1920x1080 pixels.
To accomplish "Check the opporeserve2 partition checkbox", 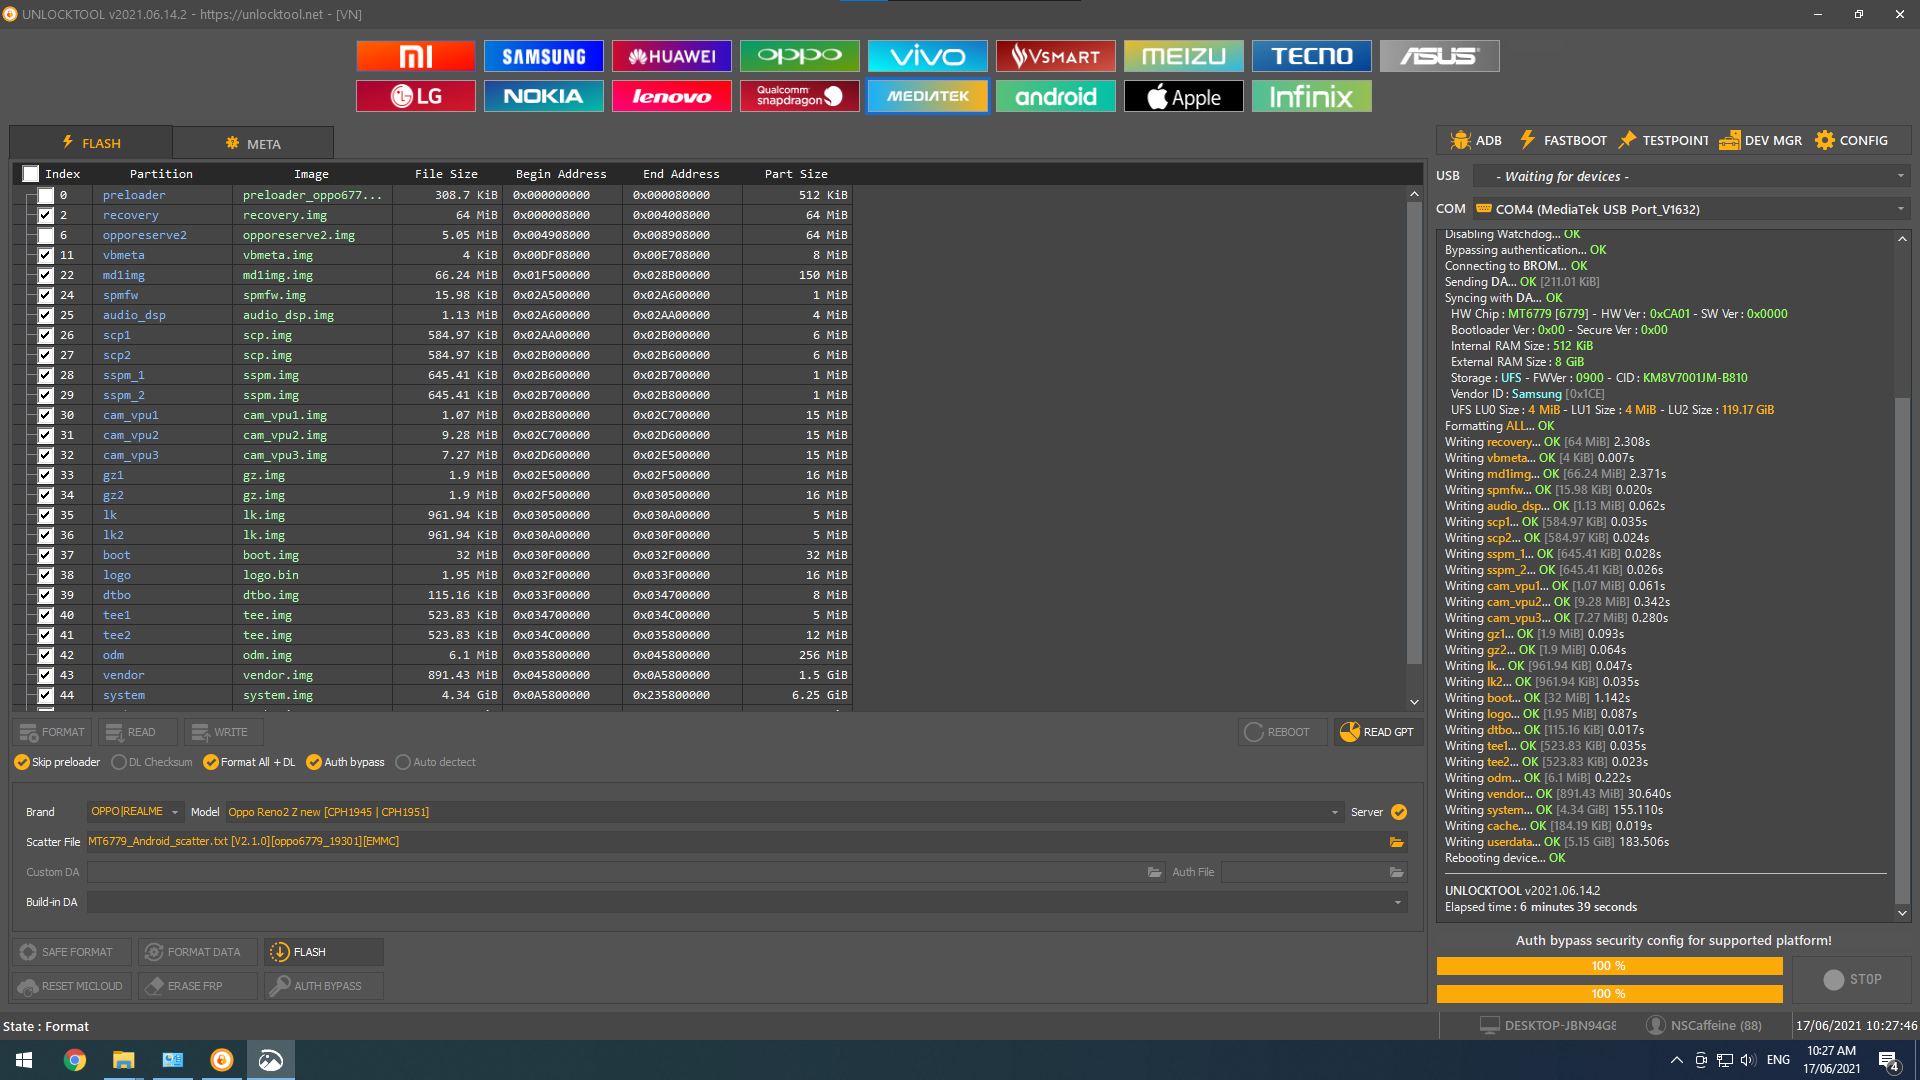I will coord(46,235).
